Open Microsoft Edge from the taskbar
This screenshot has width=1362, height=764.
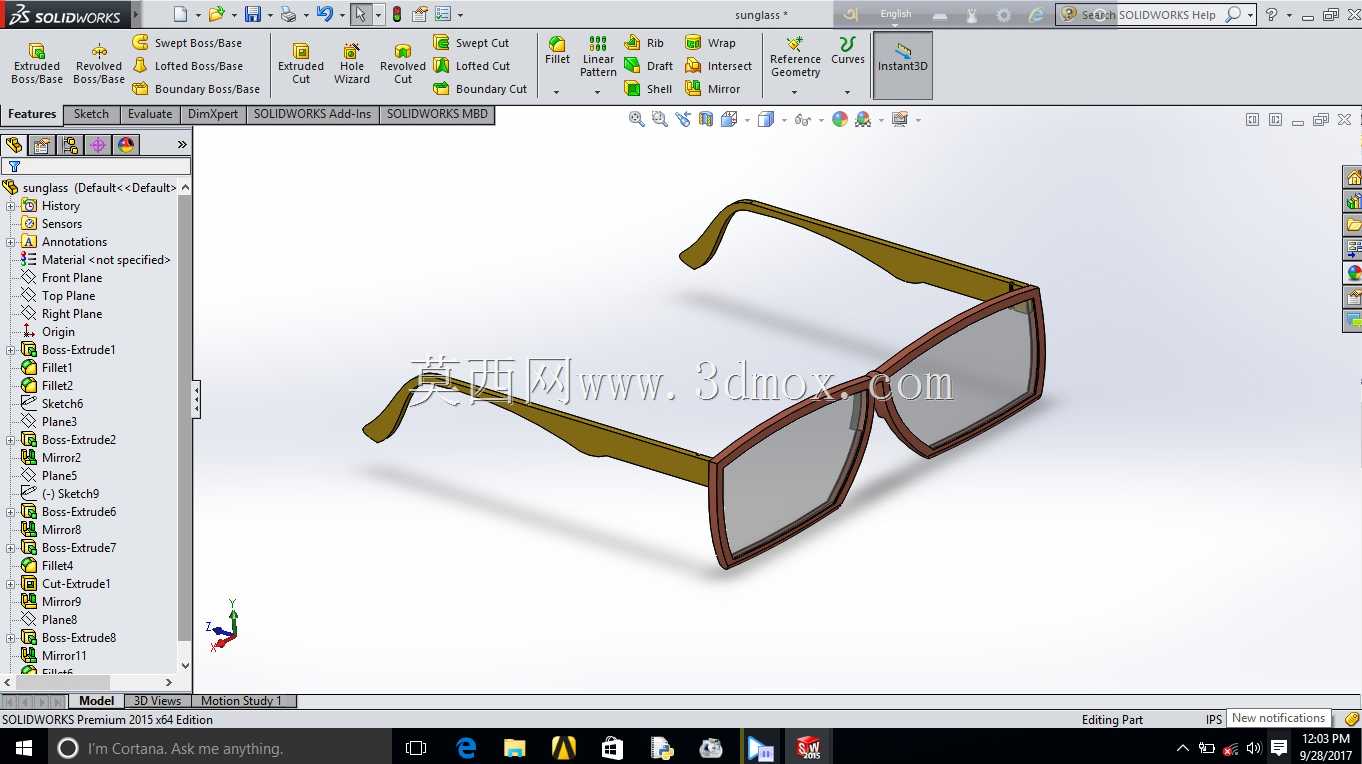click(x=466, y=748)
